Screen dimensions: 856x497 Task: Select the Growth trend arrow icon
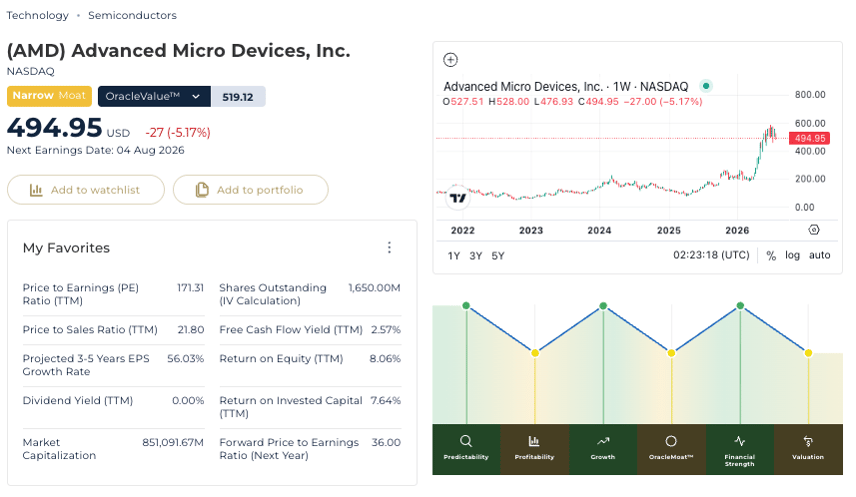[603, 441]
